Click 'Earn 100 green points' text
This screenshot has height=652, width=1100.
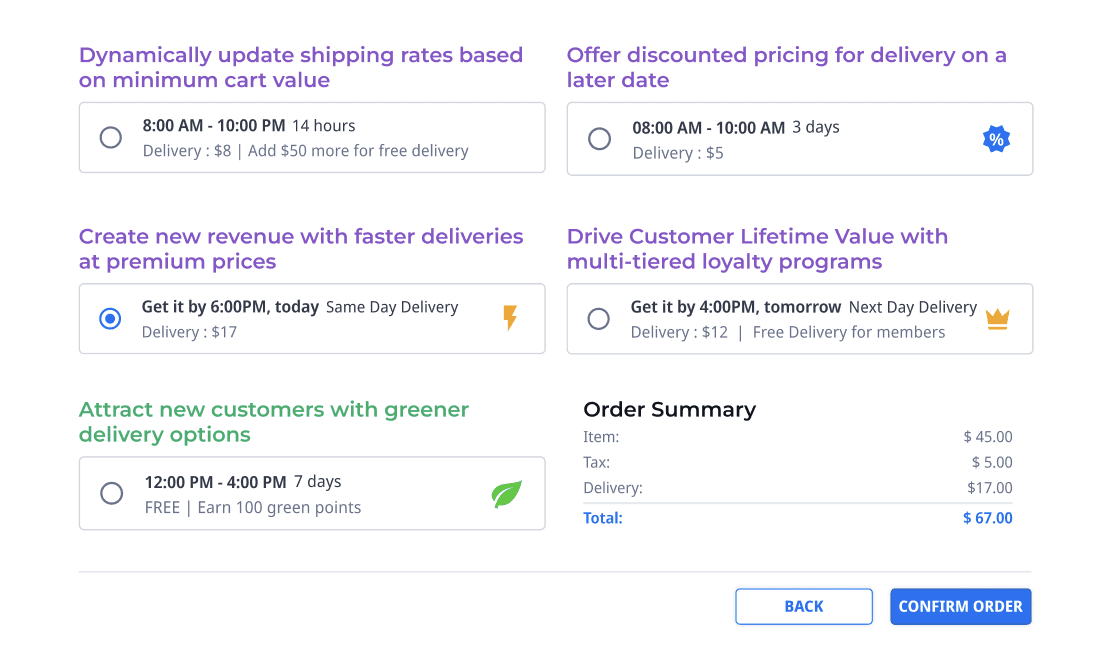coord(279,507)
